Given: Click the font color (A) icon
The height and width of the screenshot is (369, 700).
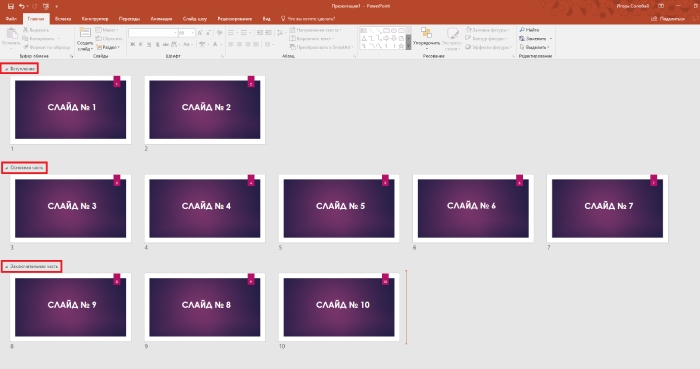Looking at the screenshot, I should click(x=216, y=45).
